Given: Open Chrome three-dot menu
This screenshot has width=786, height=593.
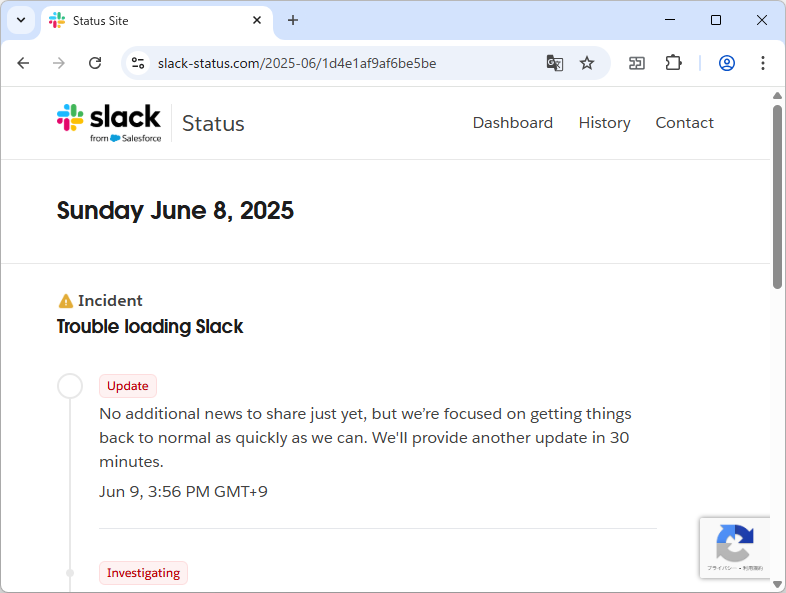Looking at the screenshot, I should click(x=763, y=63).
